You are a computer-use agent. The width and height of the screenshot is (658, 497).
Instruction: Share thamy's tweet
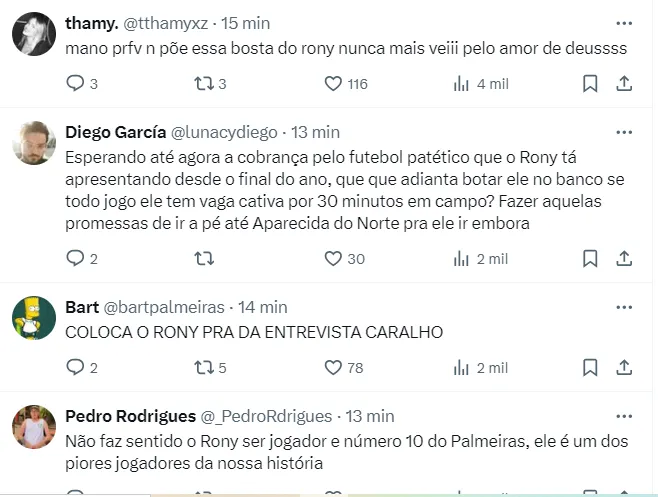623,84
